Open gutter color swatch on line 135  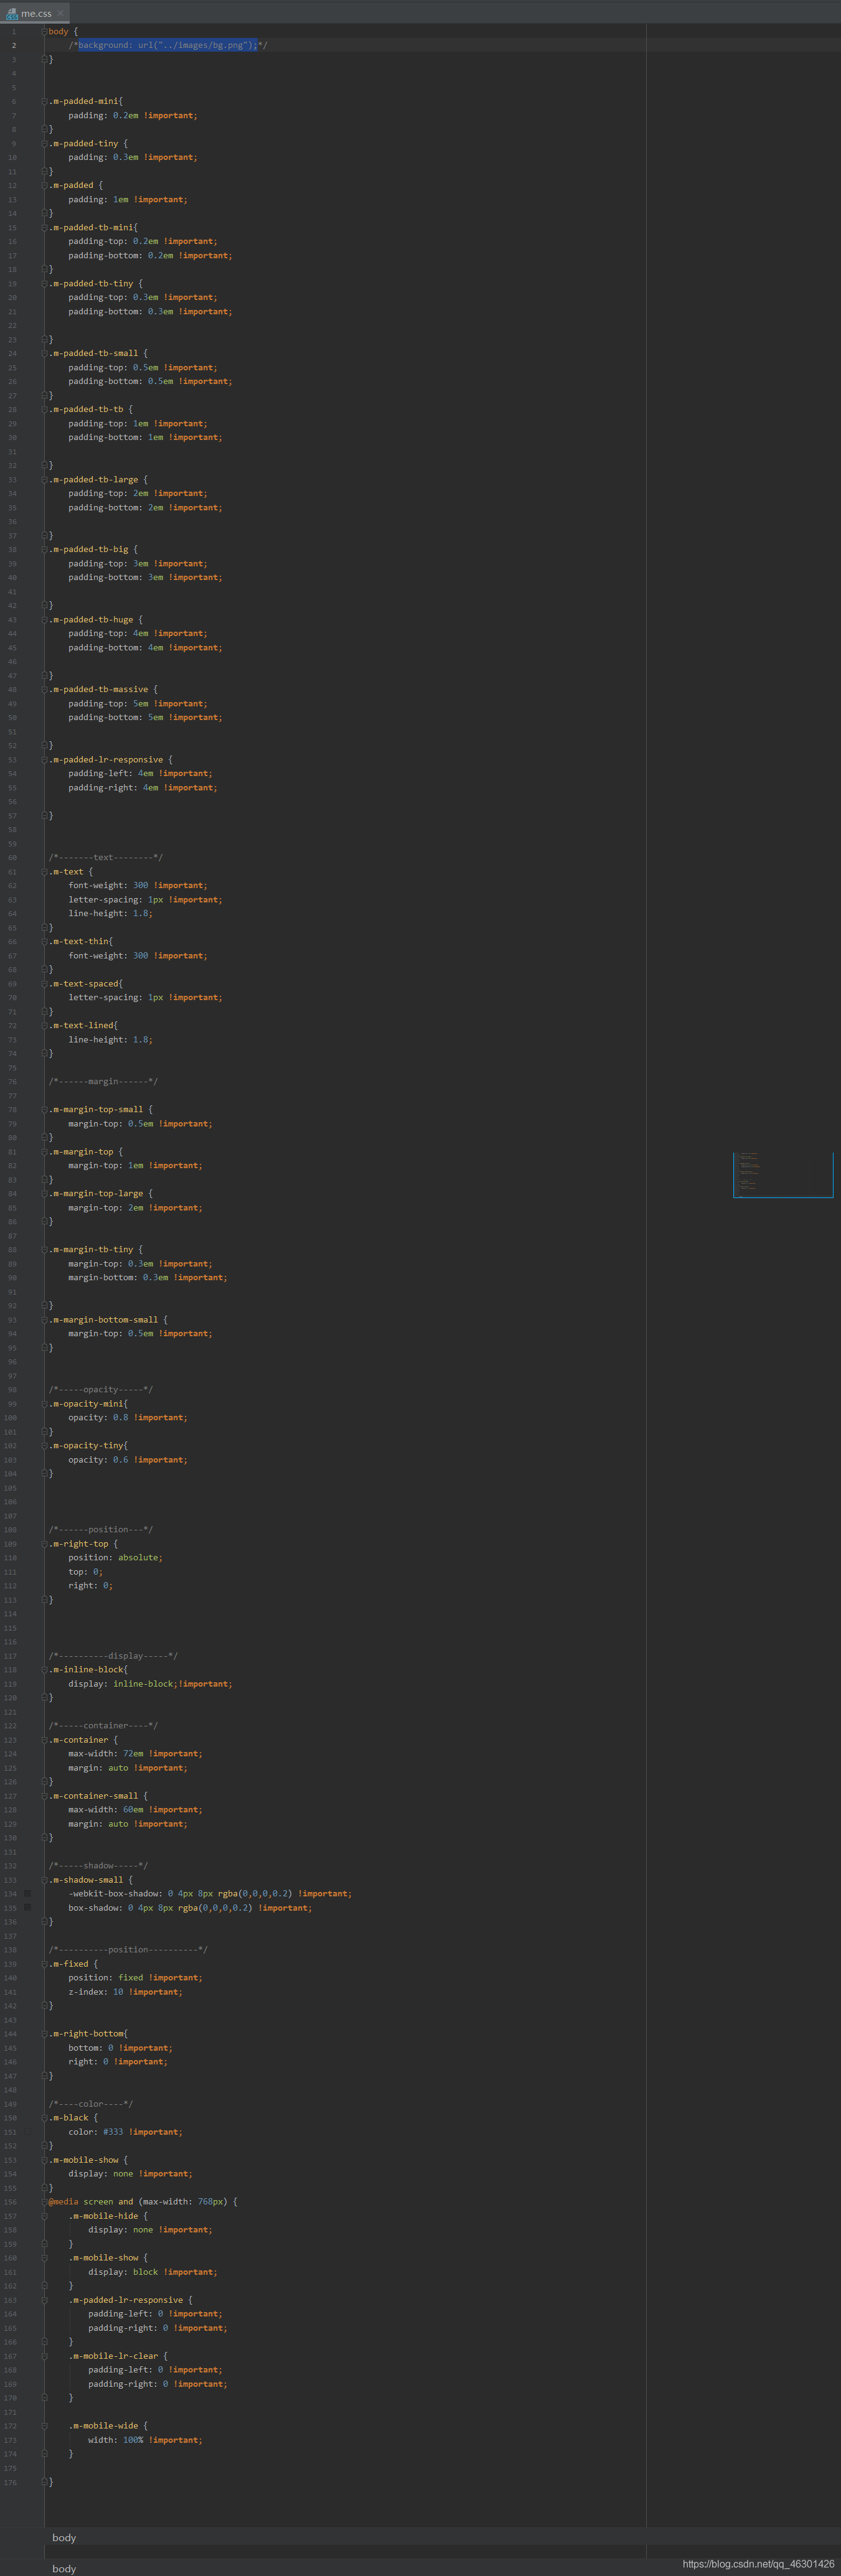(x=28, y=1907)
